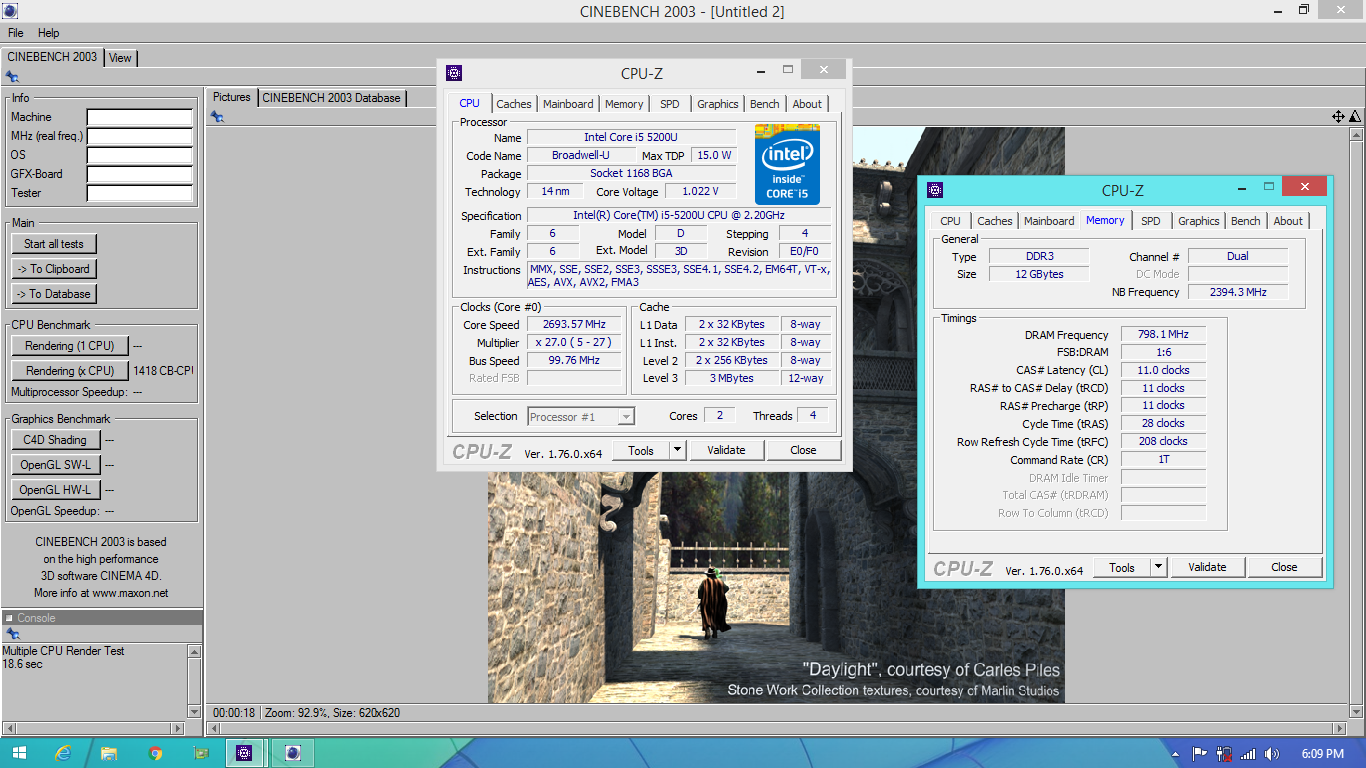Run the Rendering (1 CPU) benchmark
The width and height of the screenshot is (1366, 768).
point(70,346)
